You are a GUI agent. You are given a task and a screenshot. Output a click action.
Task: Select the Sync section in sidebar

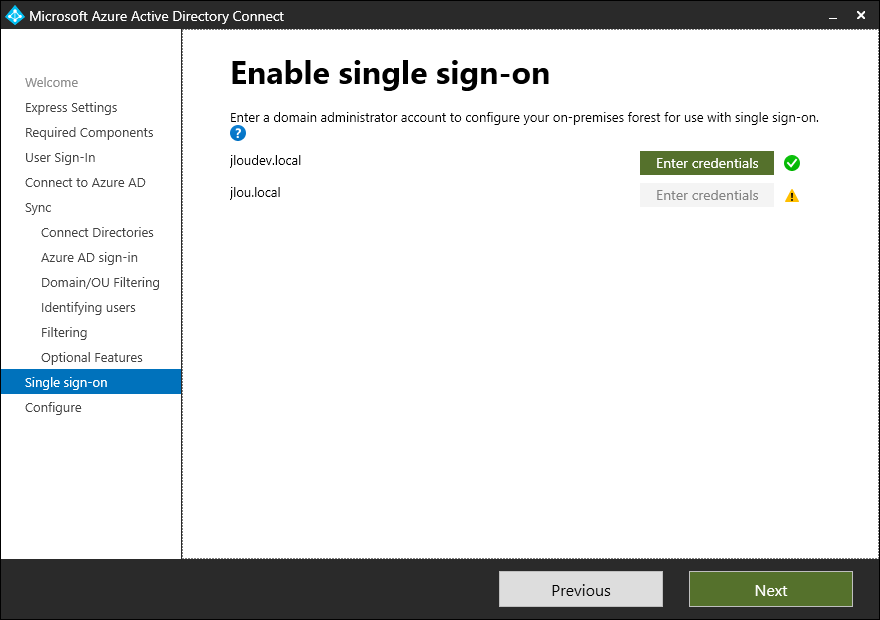(x=38, y=208)
